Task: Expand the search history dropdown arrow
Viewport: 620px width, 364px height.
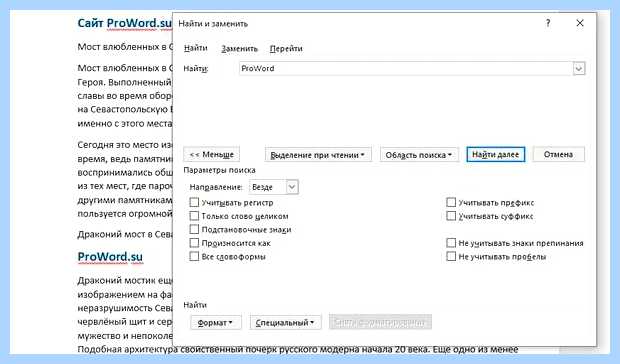Action: pos(579,69)
